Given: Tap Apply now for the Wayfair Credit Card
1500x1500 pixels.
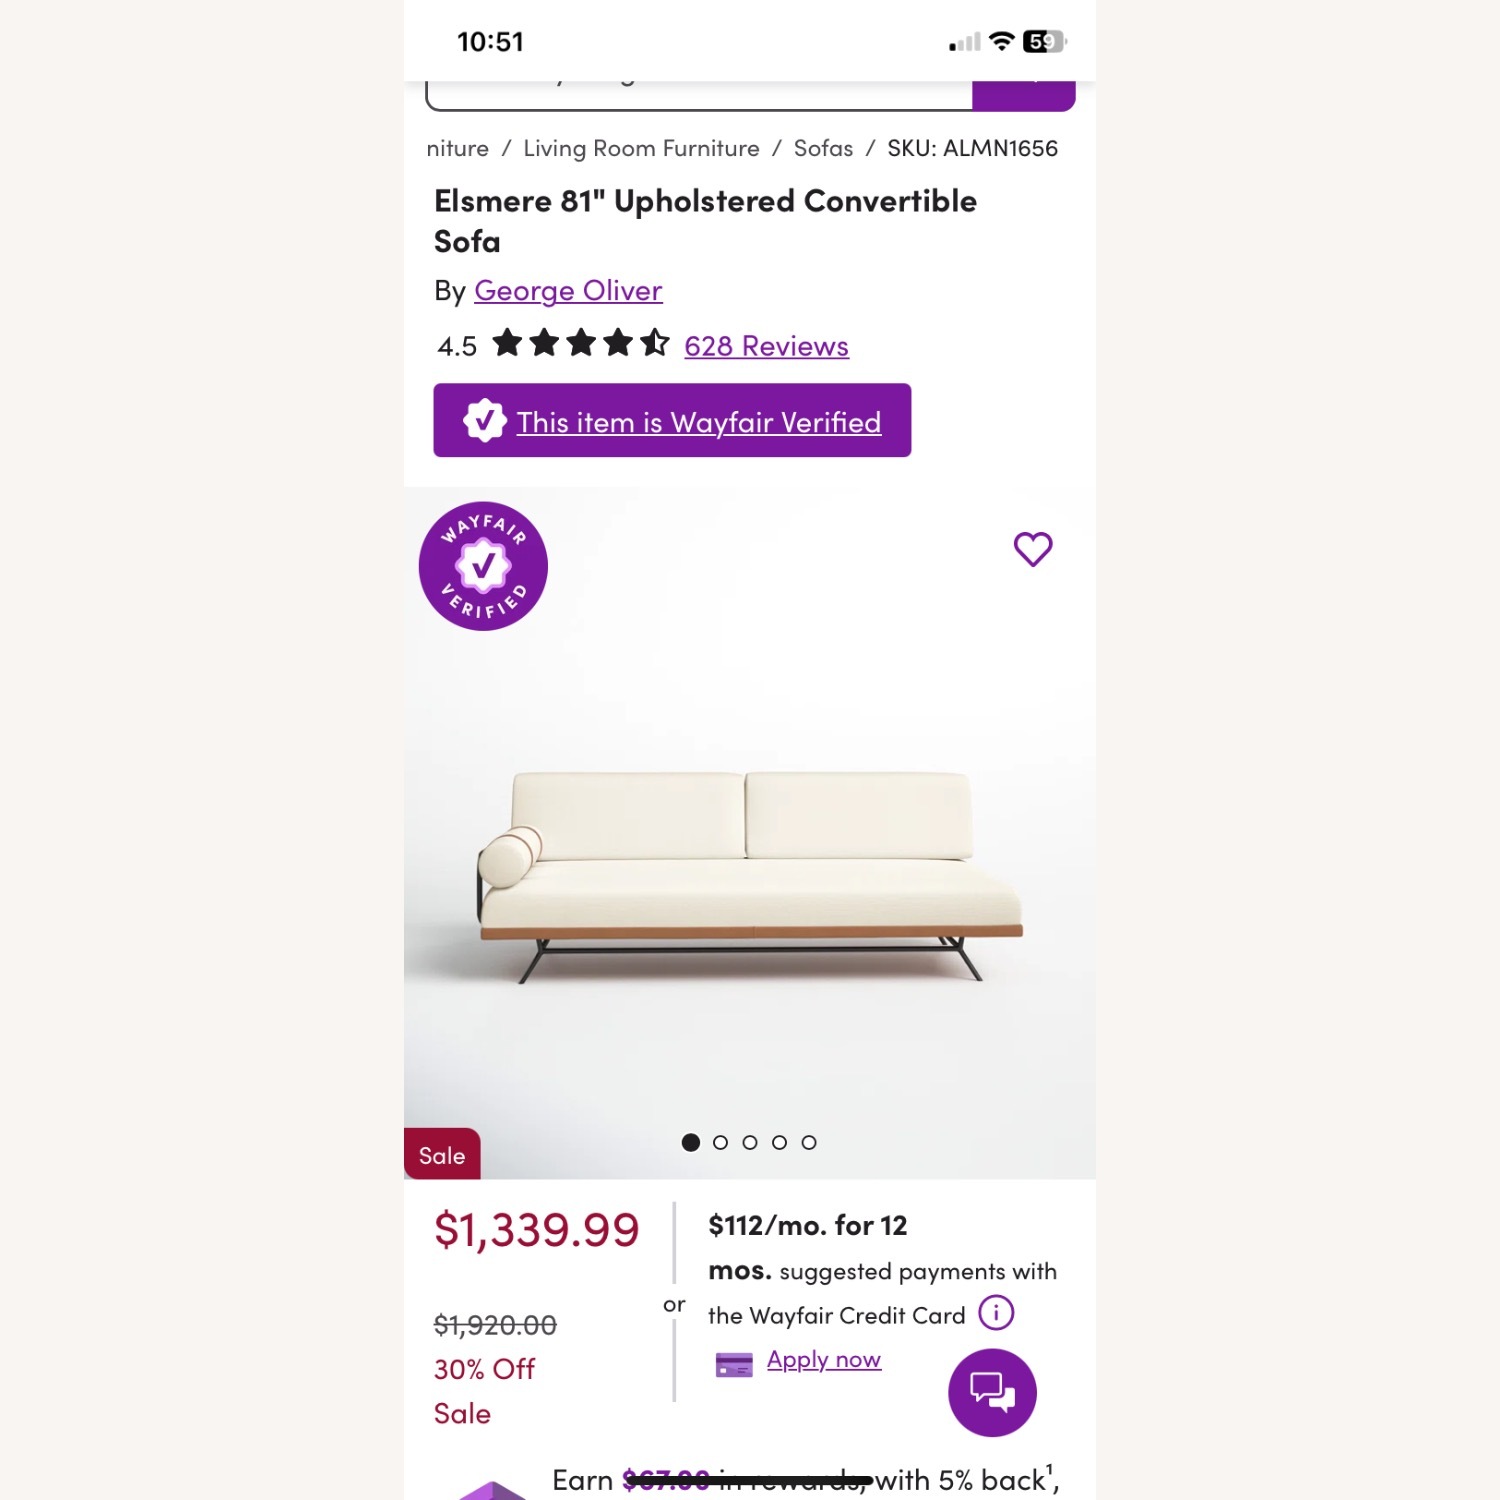Looking at the screenshot, I should click(822, 1359).
